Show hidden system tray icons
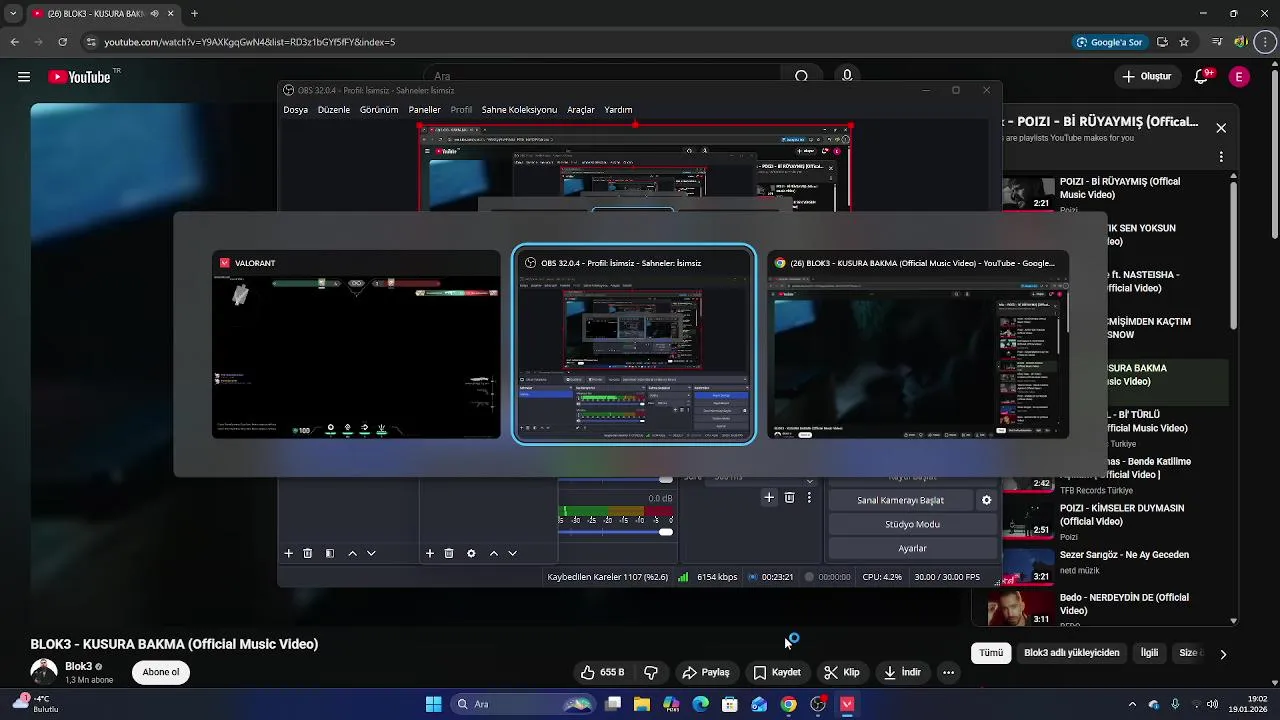The height and width of the screenshot is (720, 1280). coord(1132,704)
